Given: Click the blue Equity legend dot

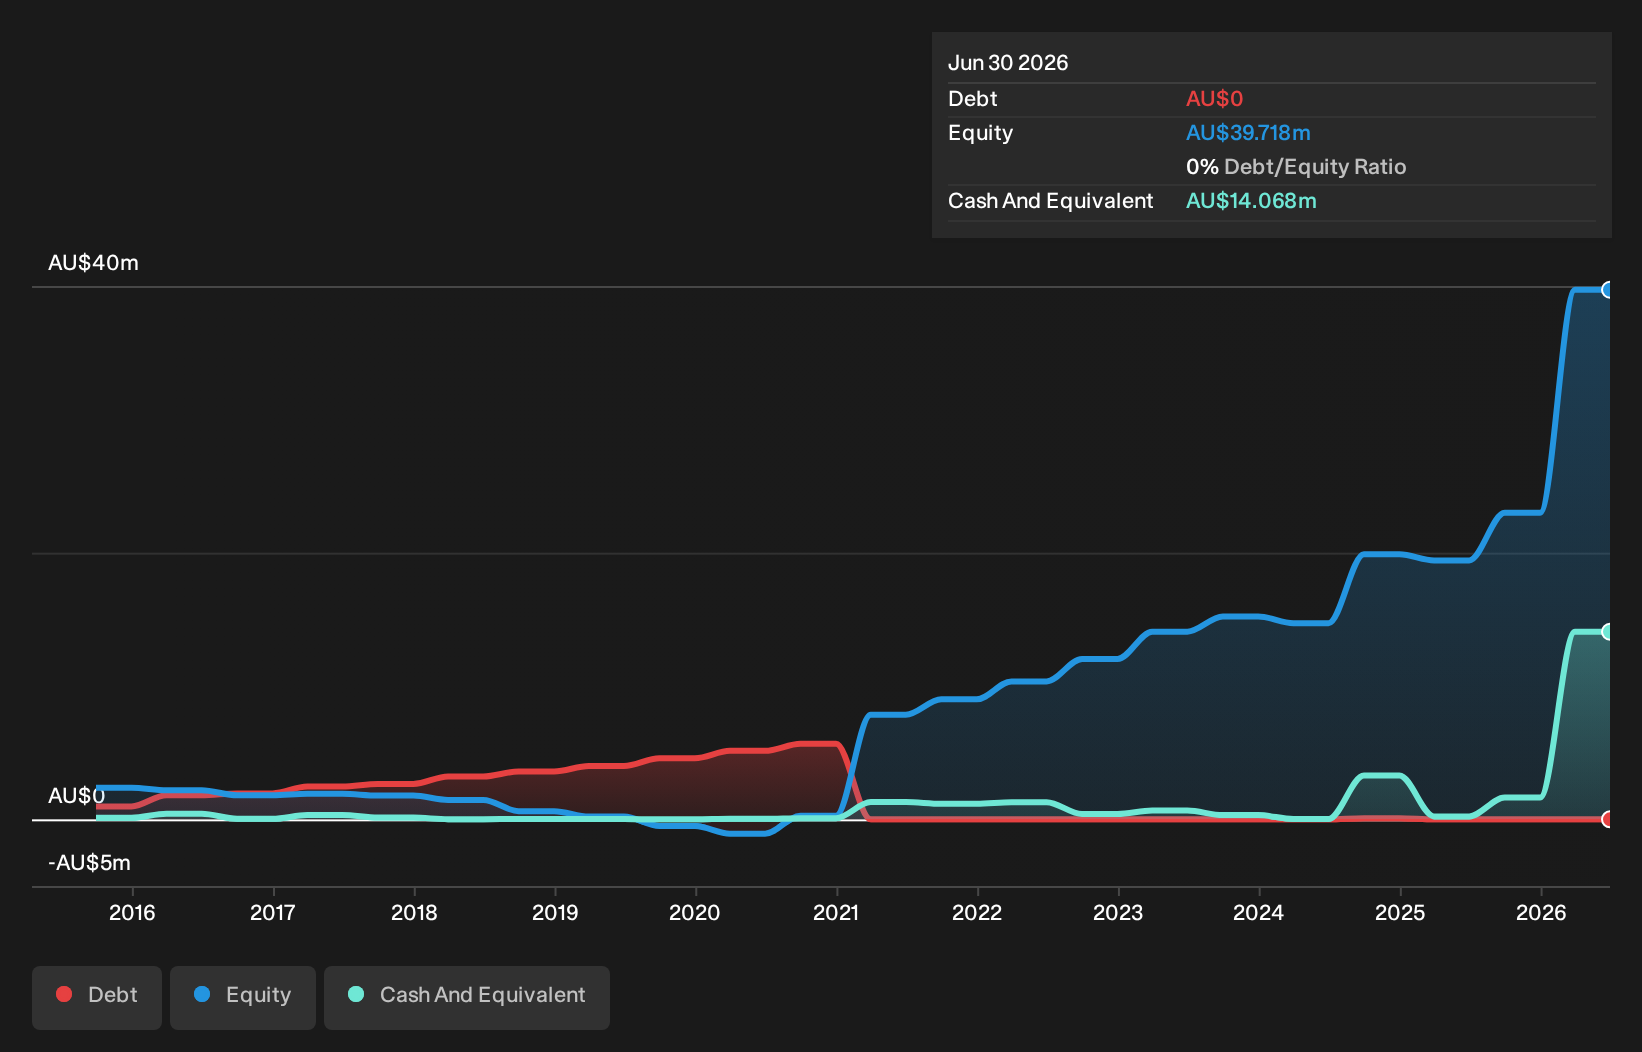Looking at the screenshot, I should (202, 994).
